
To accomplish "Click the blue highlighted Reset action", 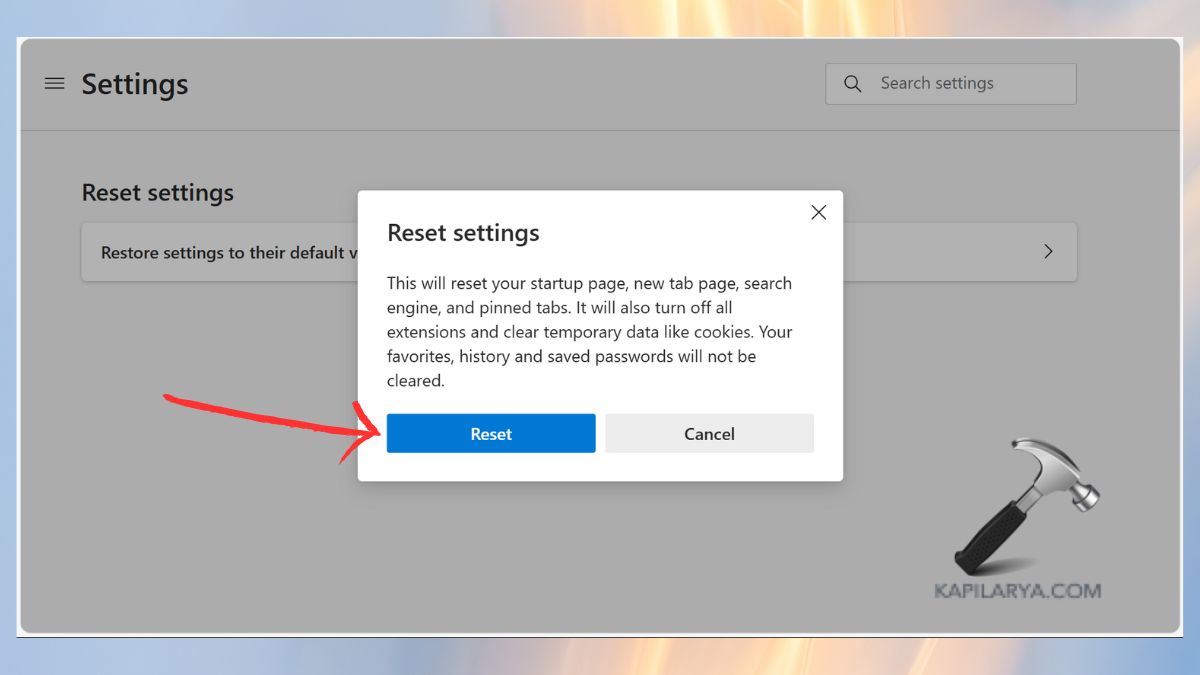I will (490, 433).
